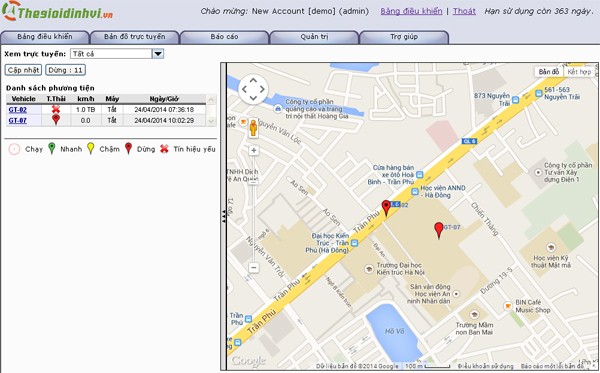Click the GT-02 red marker on the map
Viewport: 600px width, 373px height.
tap(386, 207)
